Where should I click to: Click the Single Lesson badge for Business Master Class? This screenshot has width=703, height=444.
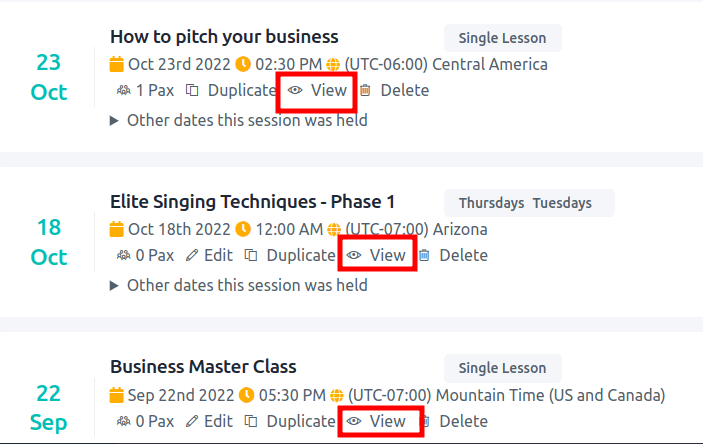503,368
